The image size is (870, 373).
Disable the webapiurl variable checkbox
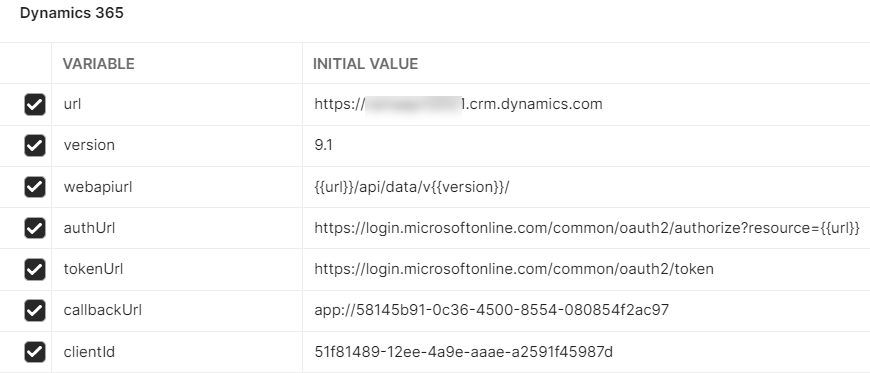[x=34, y=187]
